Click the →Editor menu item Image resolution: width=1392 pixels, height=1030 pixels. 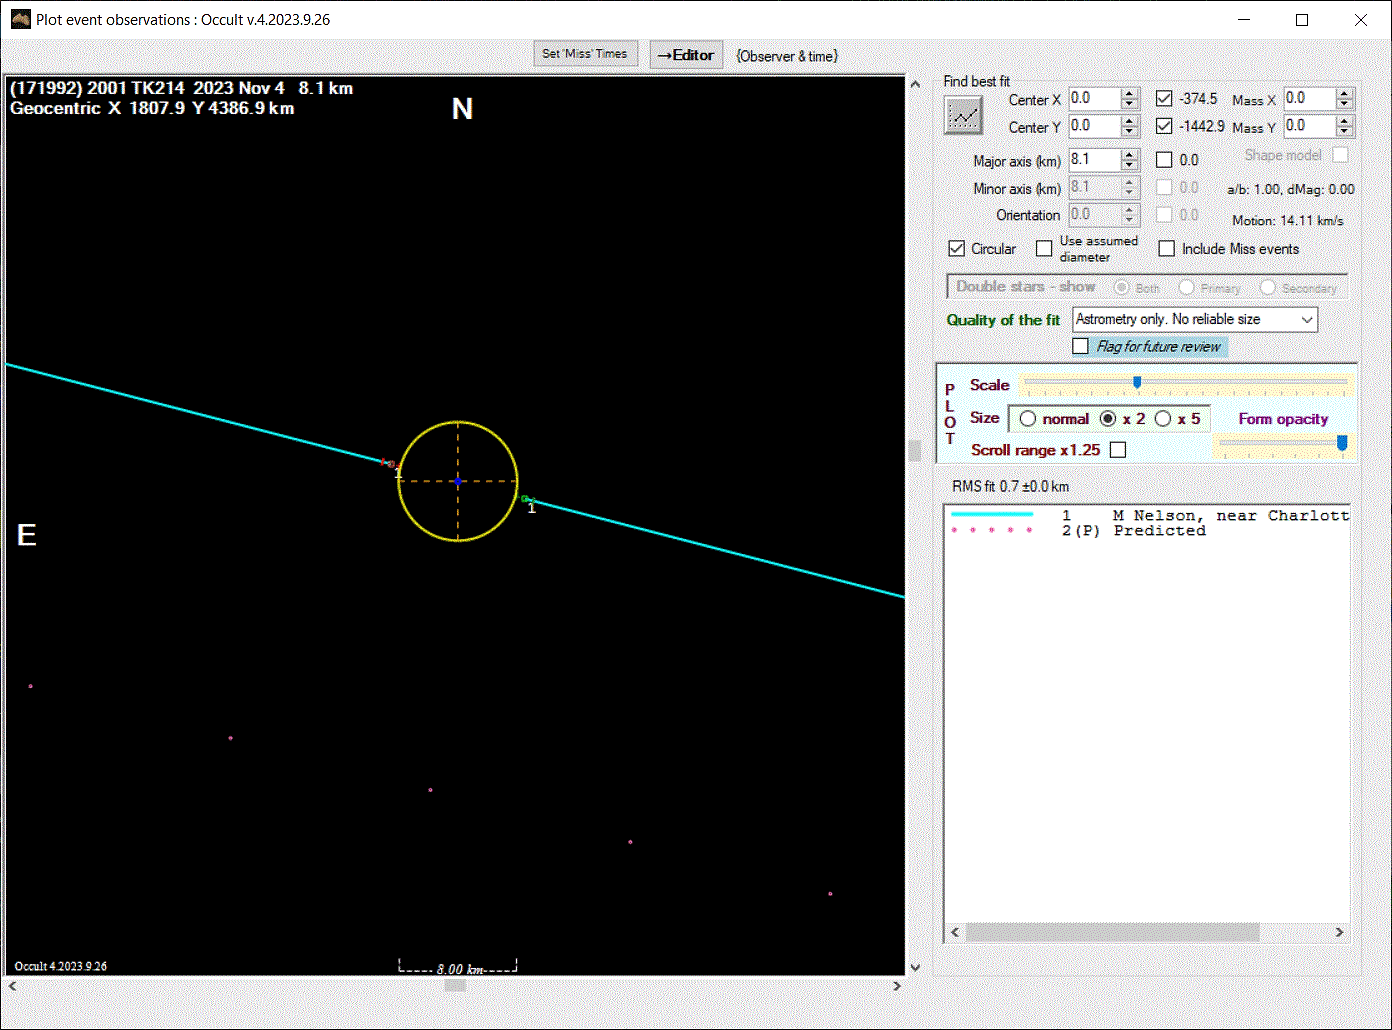(686, 56)
